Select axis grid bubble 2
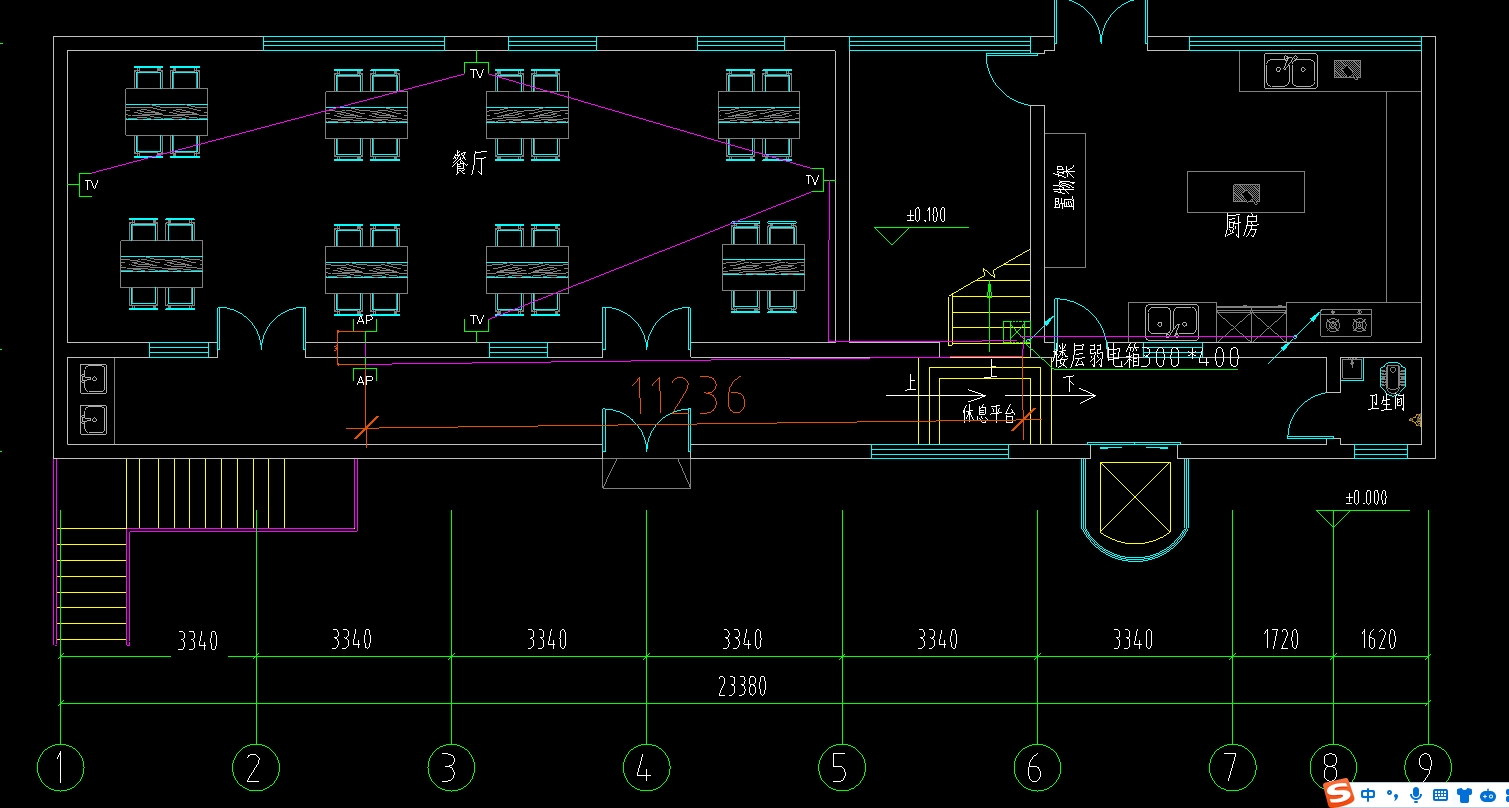The height and width of the screenshot is (808, 1509). (256, 768)
